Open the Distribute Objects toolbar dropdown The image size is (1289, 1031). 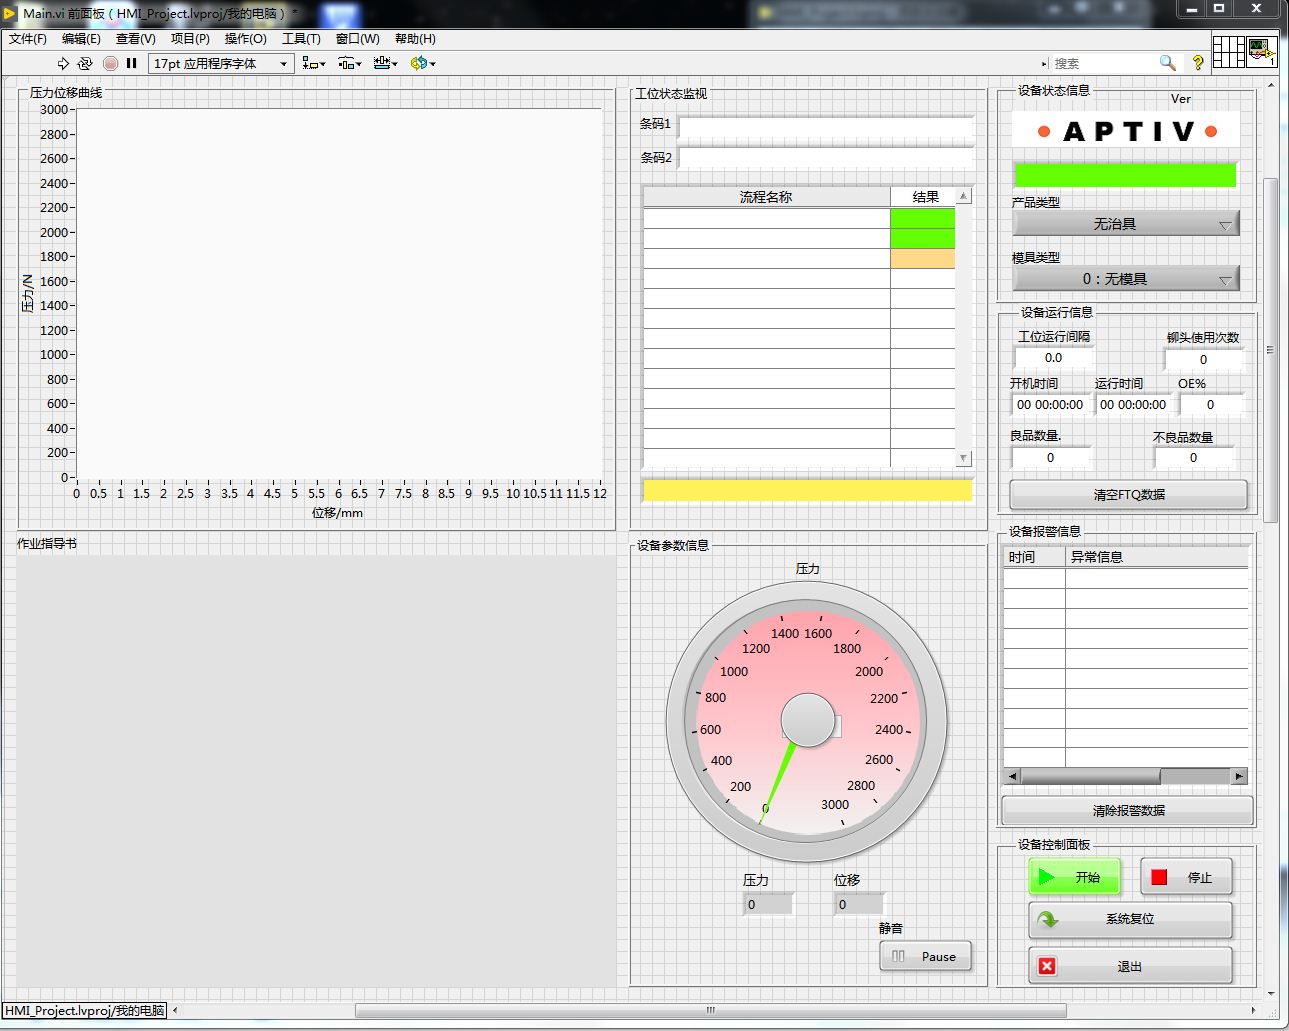coord(350,63)
